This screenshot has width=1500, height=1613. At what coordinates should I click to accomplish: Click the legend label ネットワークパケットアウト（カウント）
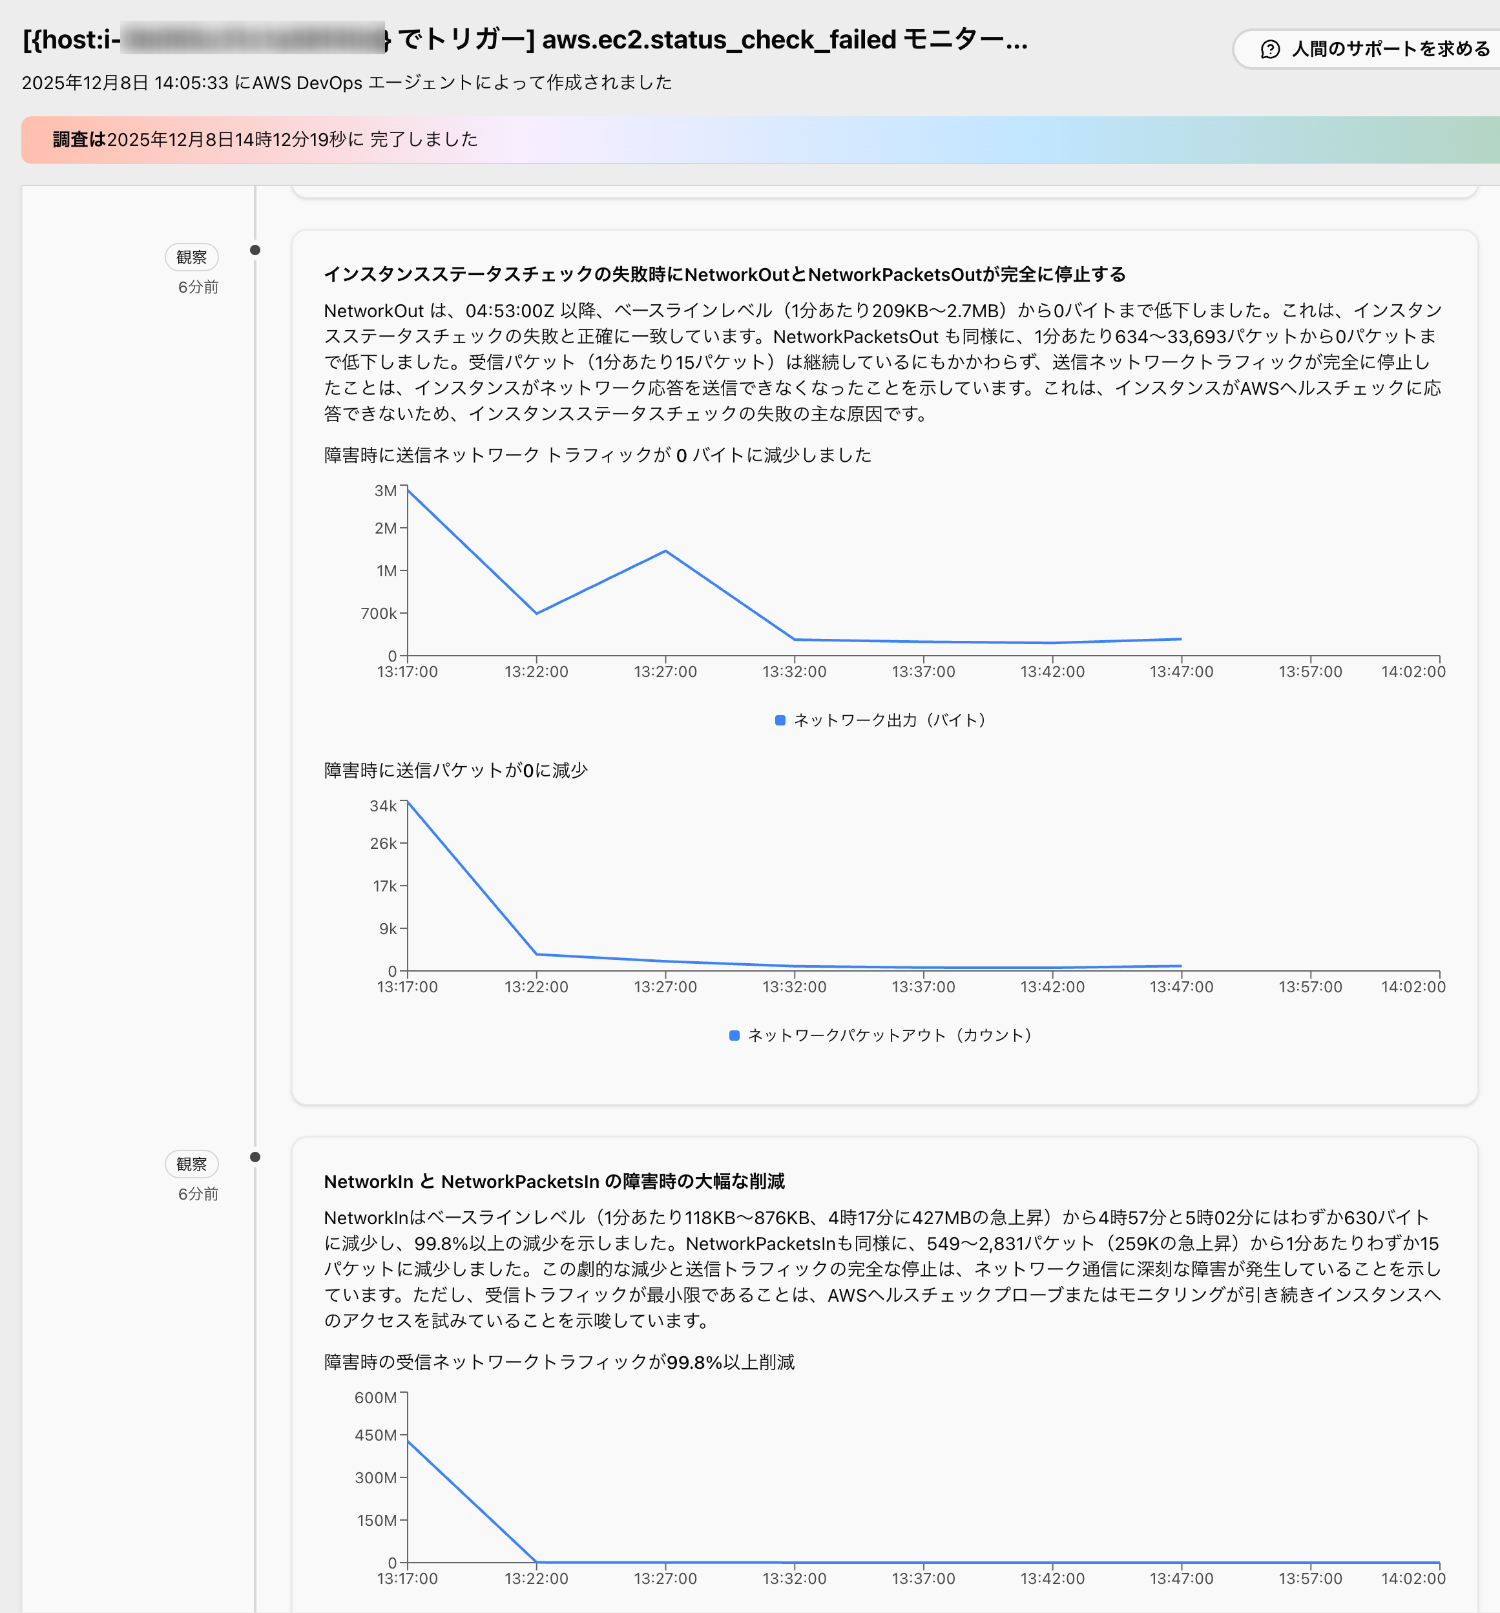tap(889, 1035)
